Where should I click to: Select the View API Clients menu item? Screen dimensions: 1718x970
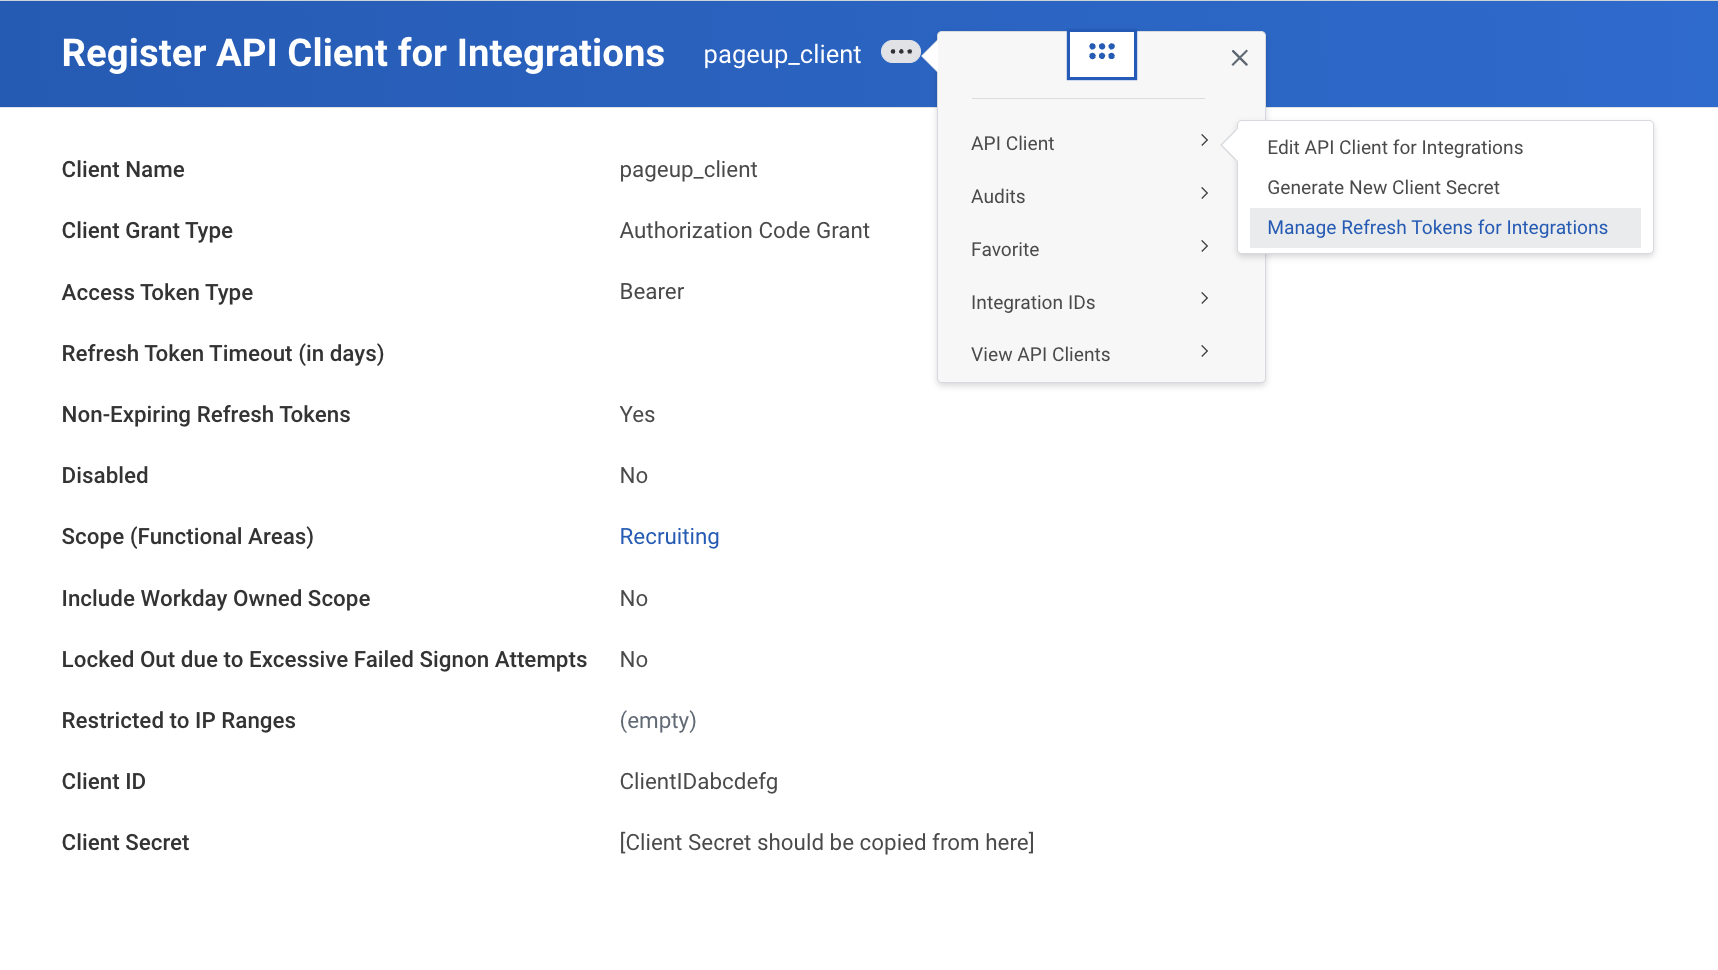coord(1040,354)
